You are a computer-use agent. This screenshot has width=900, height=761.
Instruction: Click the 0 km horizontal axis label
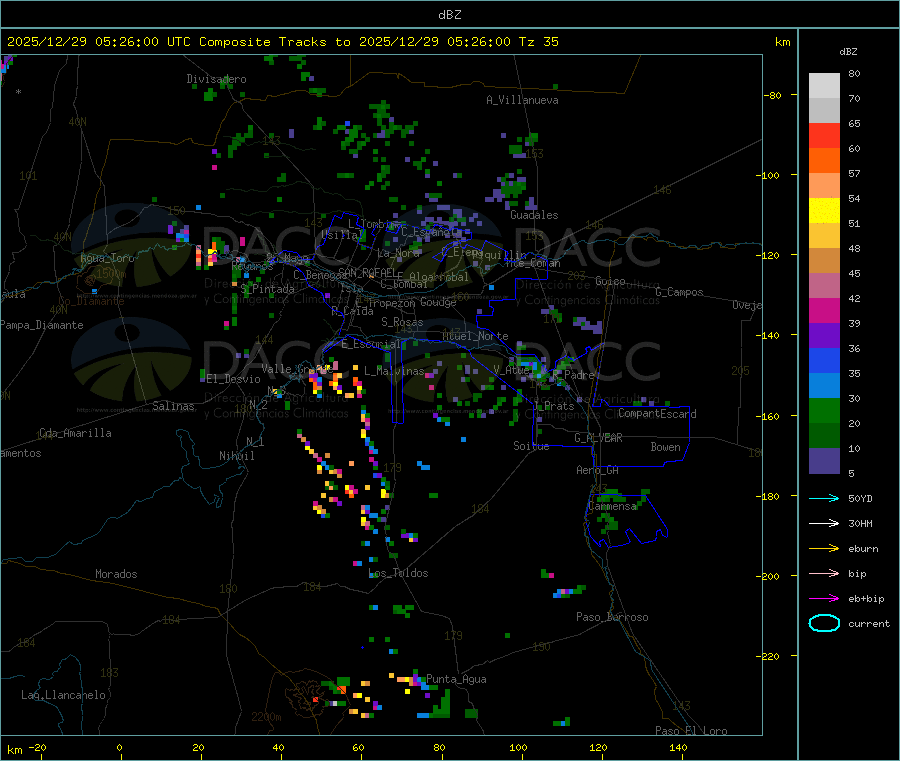coord(119,747)
